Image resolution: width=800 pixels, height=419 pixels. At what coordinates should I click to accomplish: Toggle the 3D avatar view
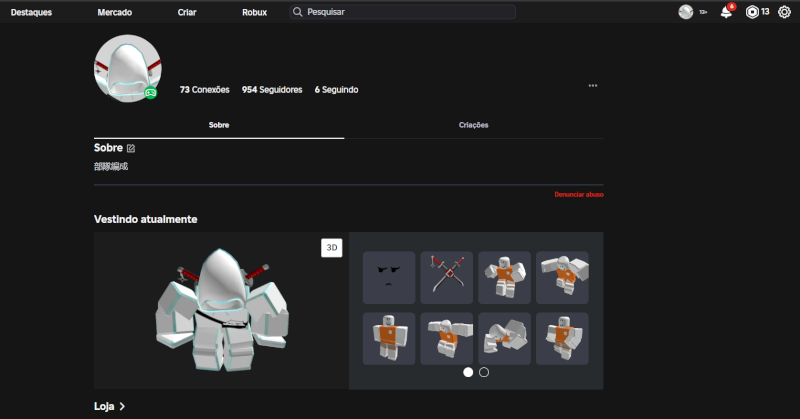pyautogui.click(x=332, y=248)
